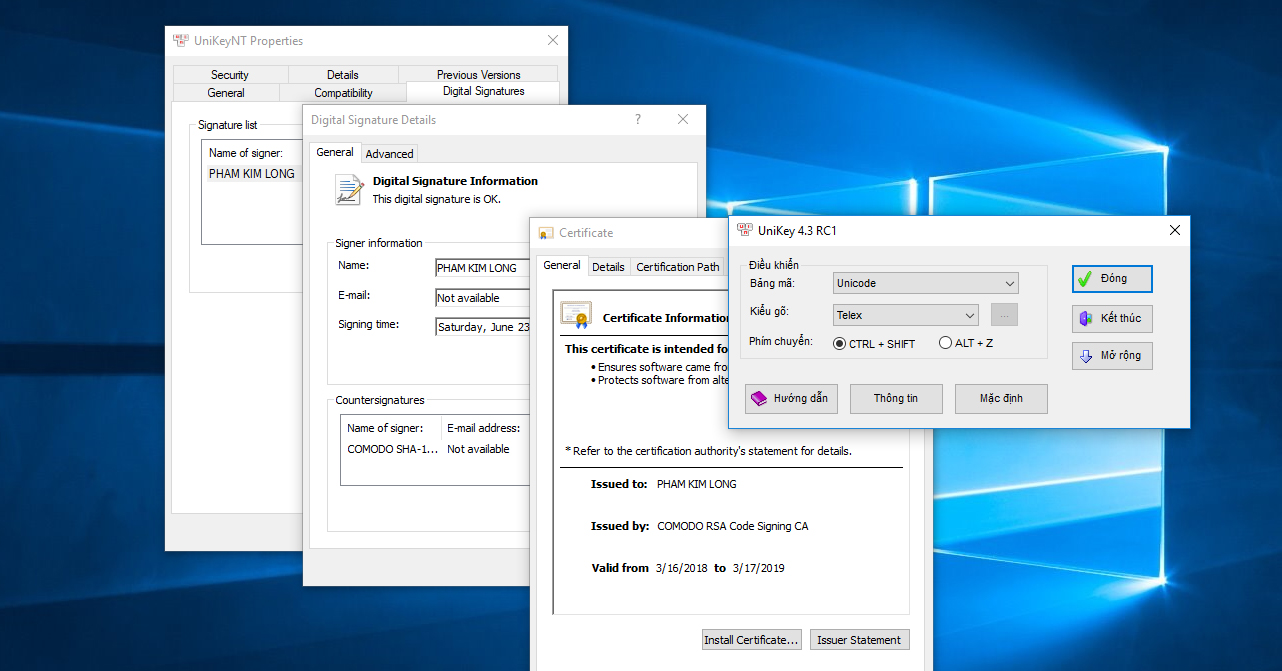
Task: Click the Thông tin button
Action: (x=896, y=398)
